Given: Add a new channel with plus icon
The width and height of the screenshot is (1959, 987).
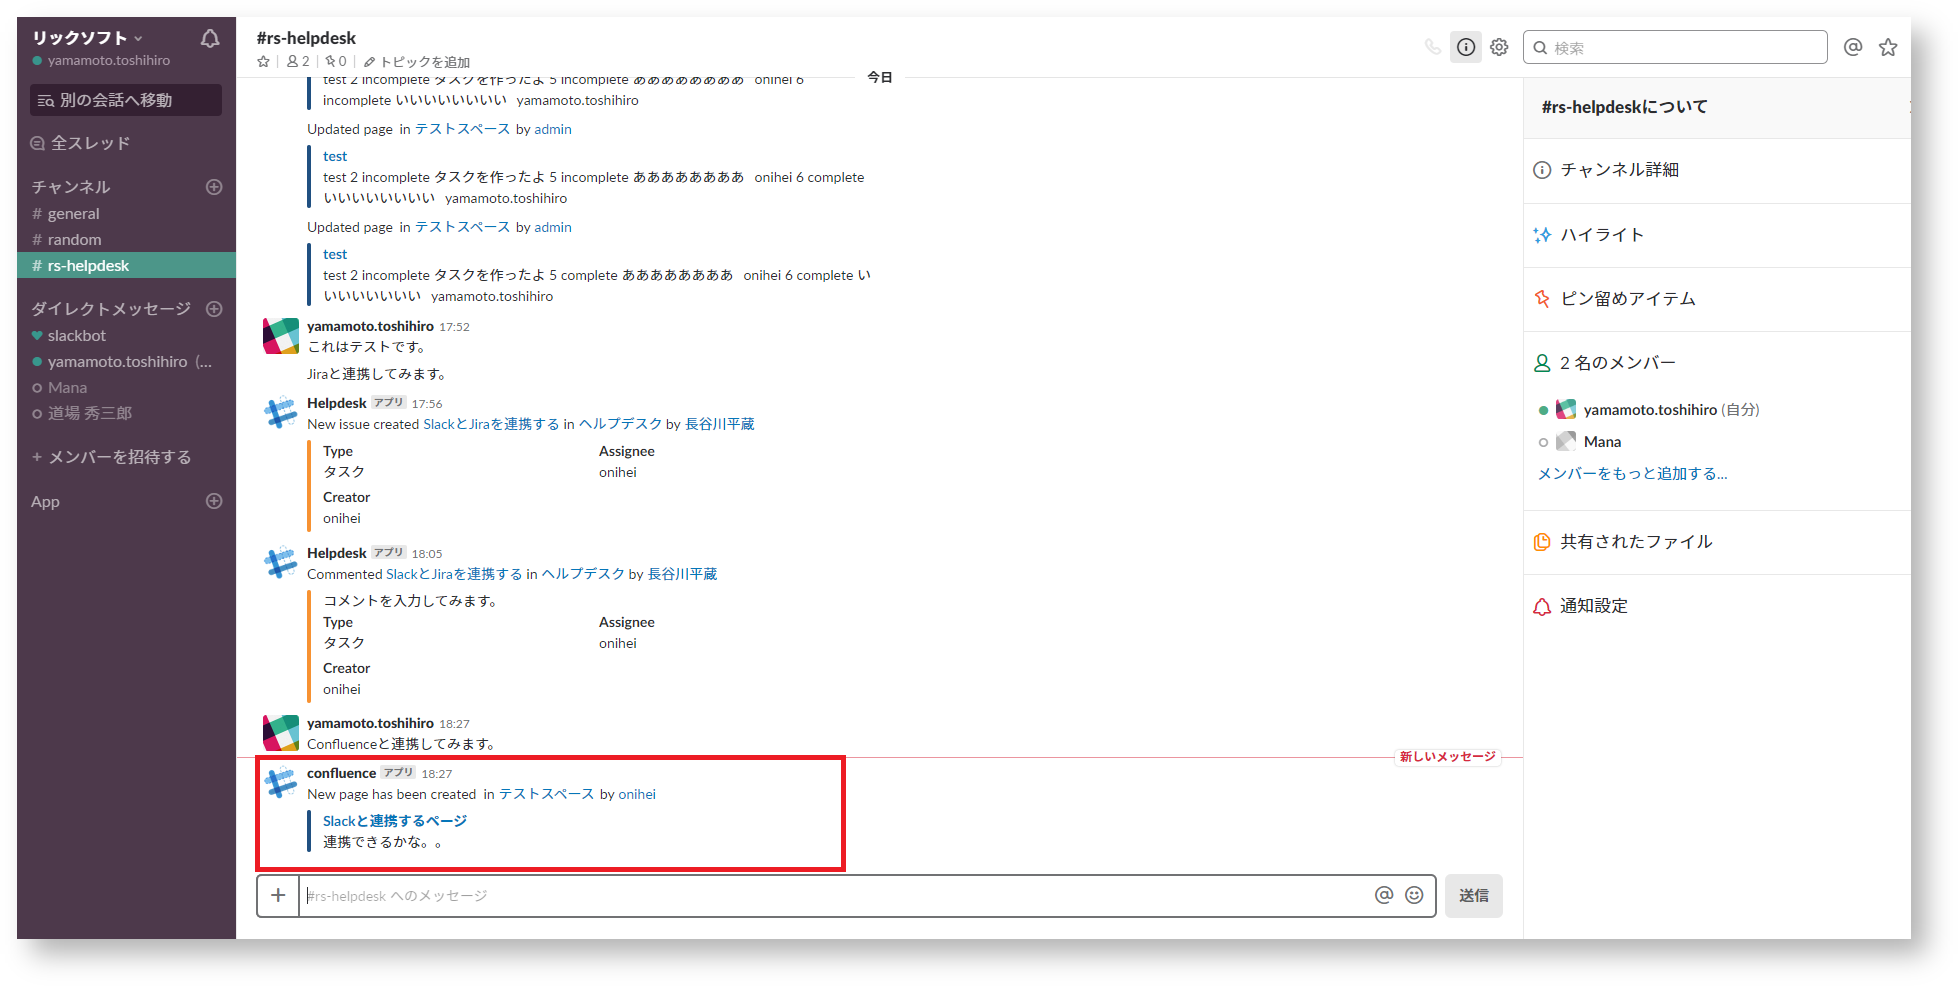Looking at the screenshot, I should point(214,187).
